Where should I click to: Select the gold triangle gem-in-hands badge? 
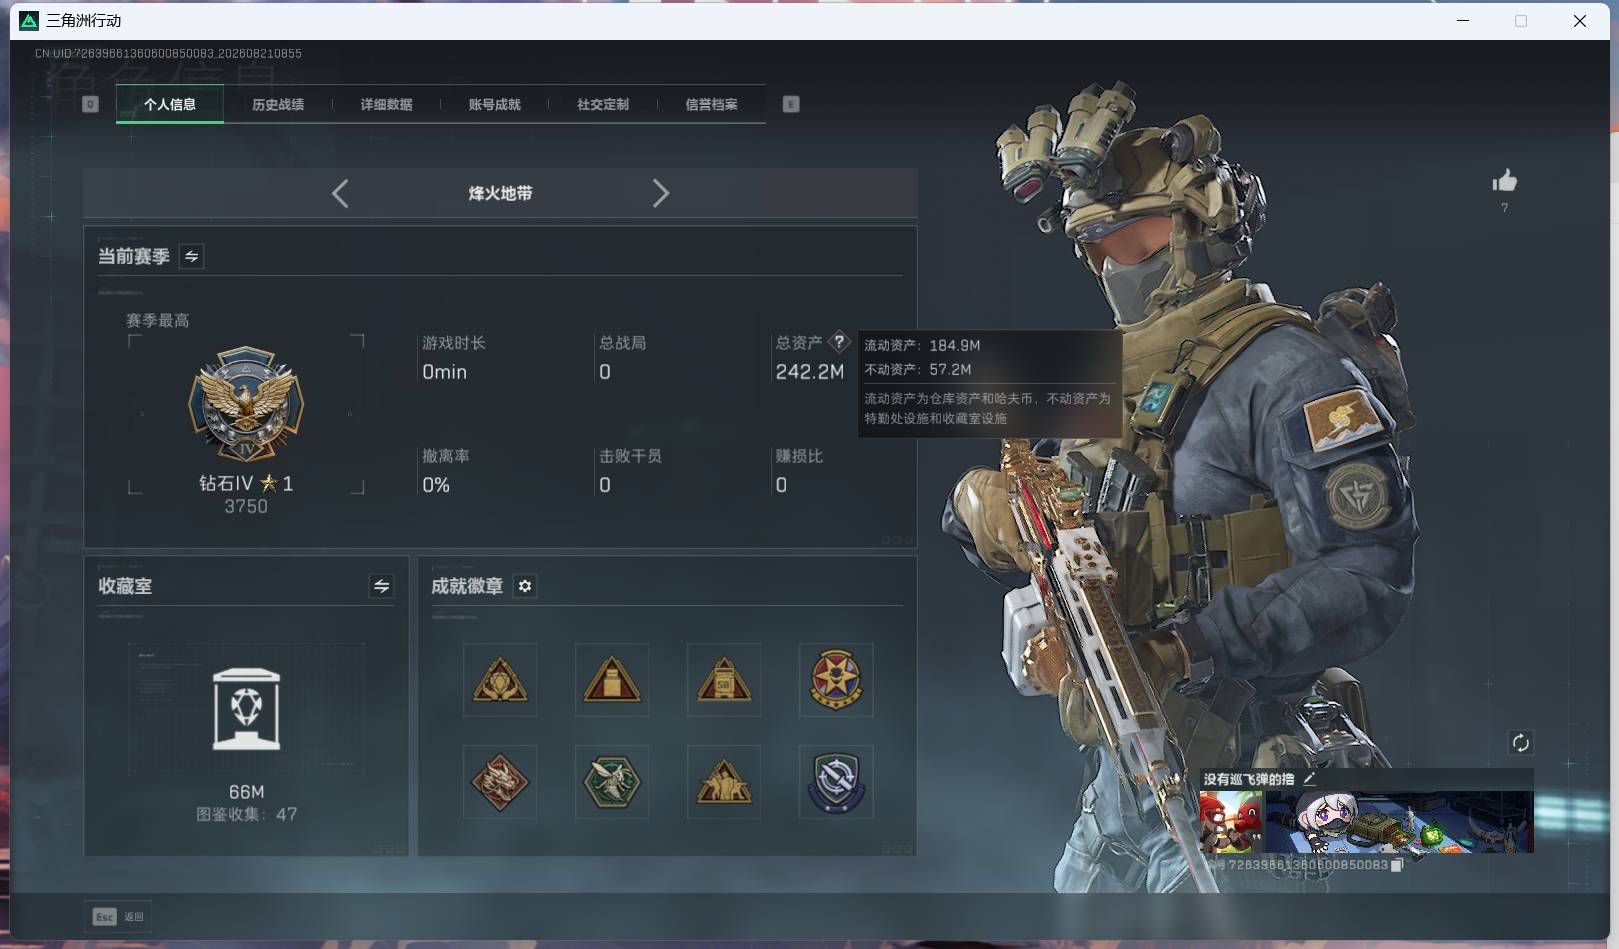tap(500, 680)
